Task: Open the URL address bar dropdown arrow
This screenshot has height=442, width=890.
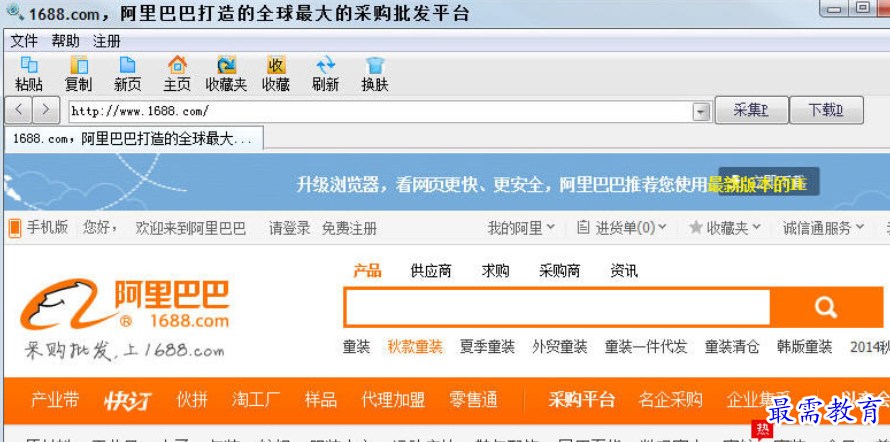Action: [702, 112]
